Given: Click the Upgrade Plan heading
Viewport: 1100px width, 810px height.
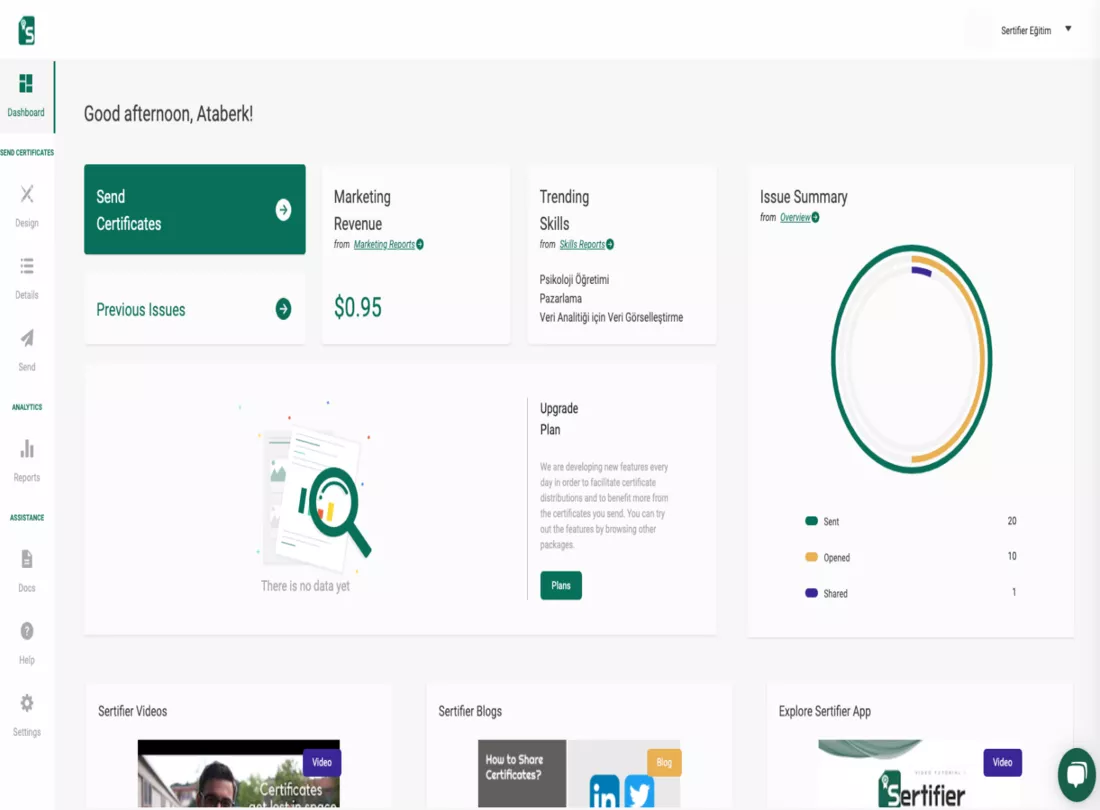Looking at the screenshot, I should tap(559, 419).
